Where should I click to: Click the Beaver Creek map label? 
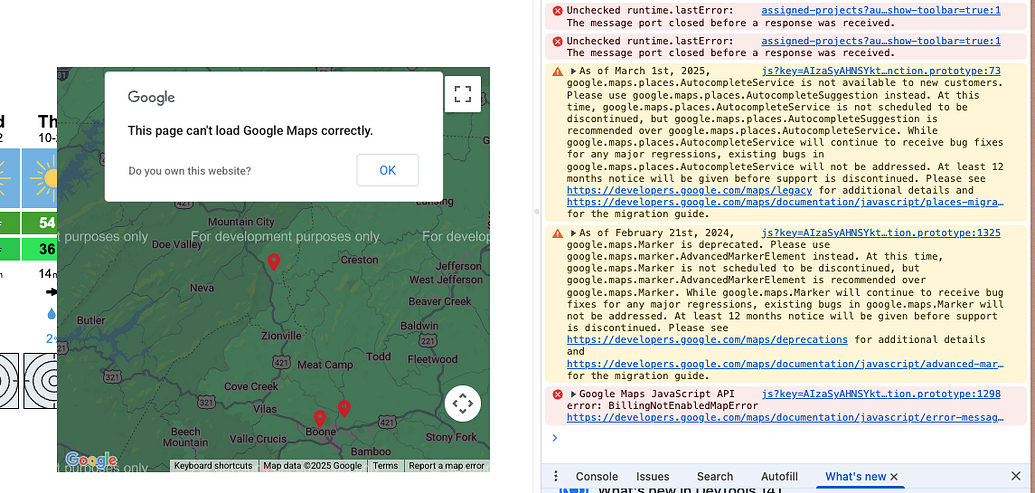pos(440,301)
